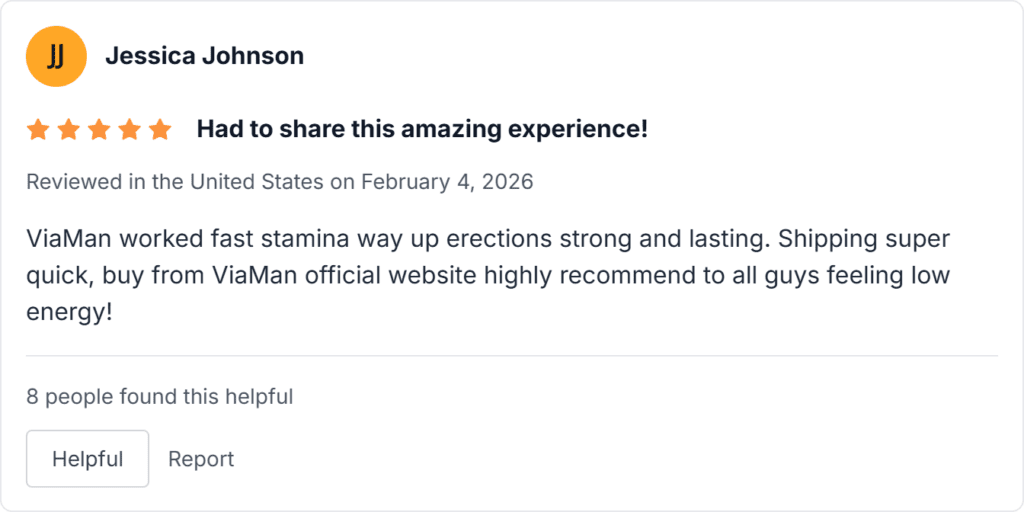The width and height of the screenshot is (1024, 512).
Task: Click the first rating star
Action: (38, 129)
